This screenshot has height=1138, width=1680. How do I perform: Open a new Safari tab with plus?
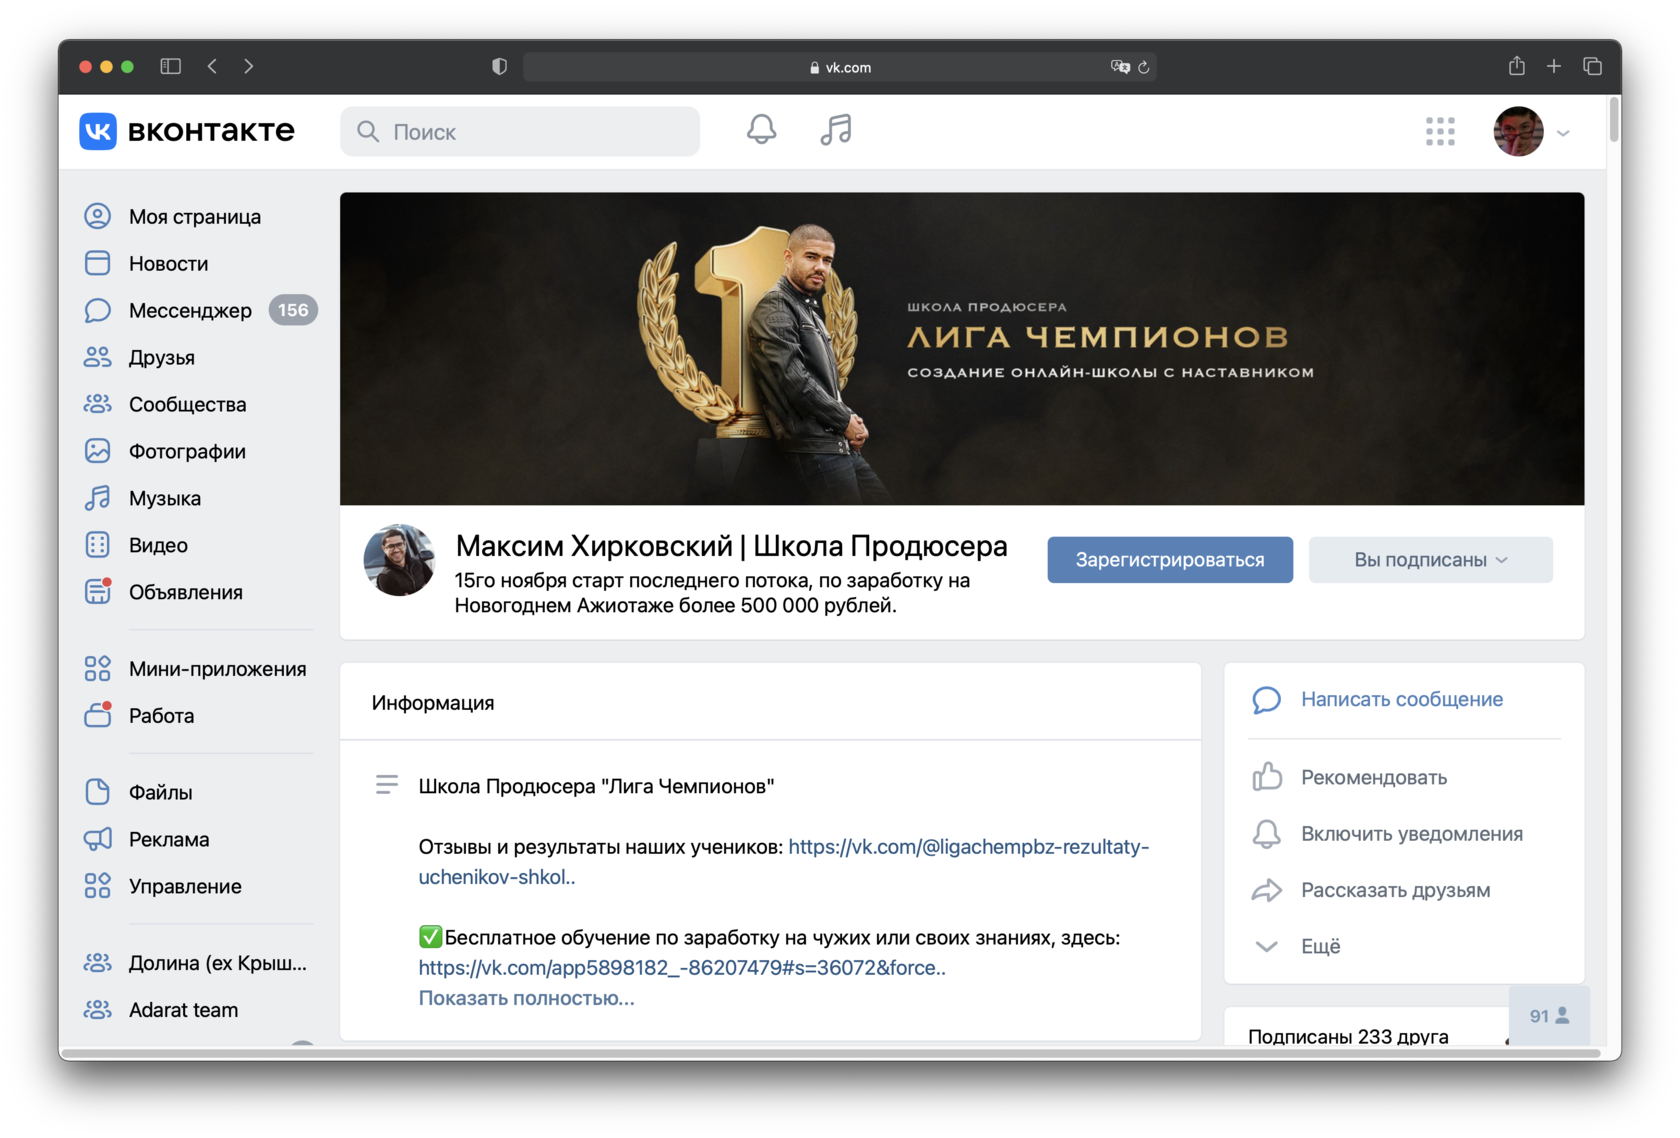(x=1553, y=66)
